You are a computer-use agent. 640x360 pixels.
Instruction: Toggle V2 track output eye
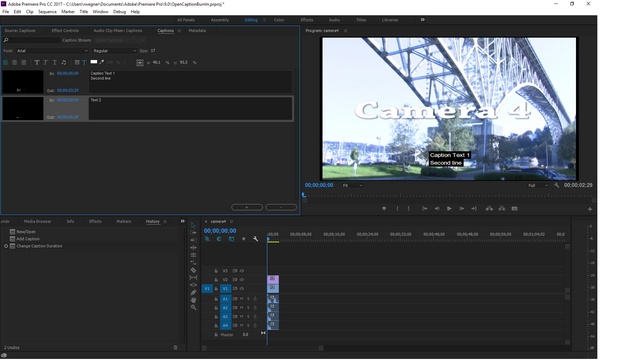click(x=242, y=280)
